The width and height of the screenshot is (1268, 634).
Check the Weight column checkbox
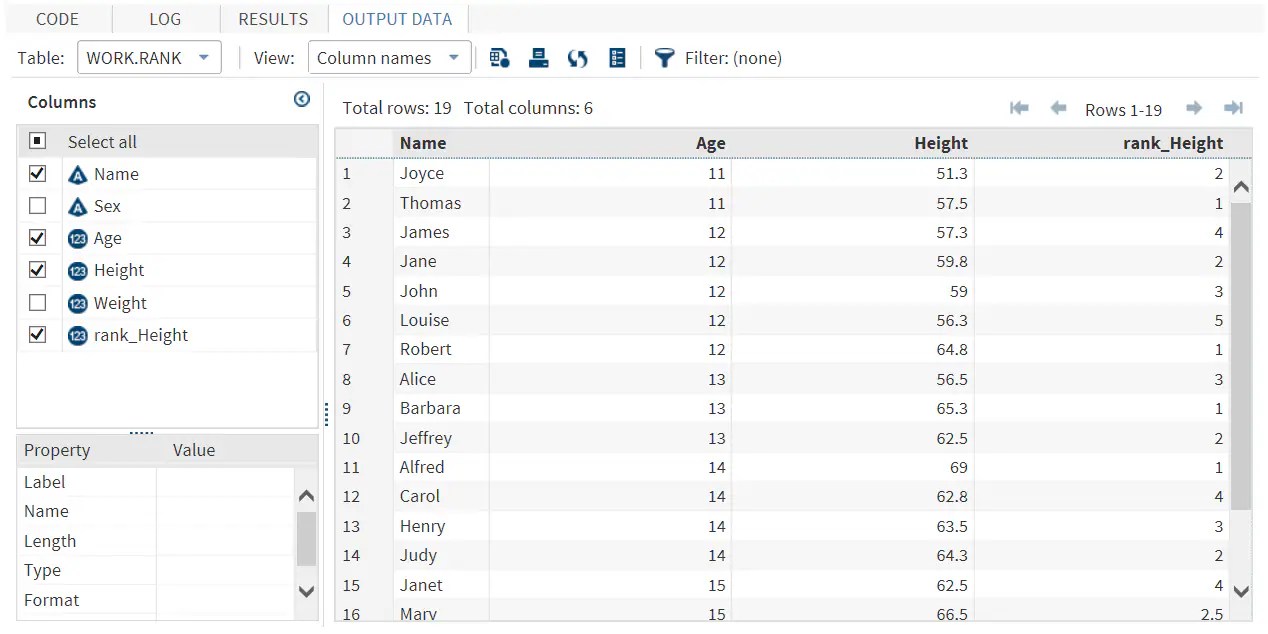(x=38, y=302)
